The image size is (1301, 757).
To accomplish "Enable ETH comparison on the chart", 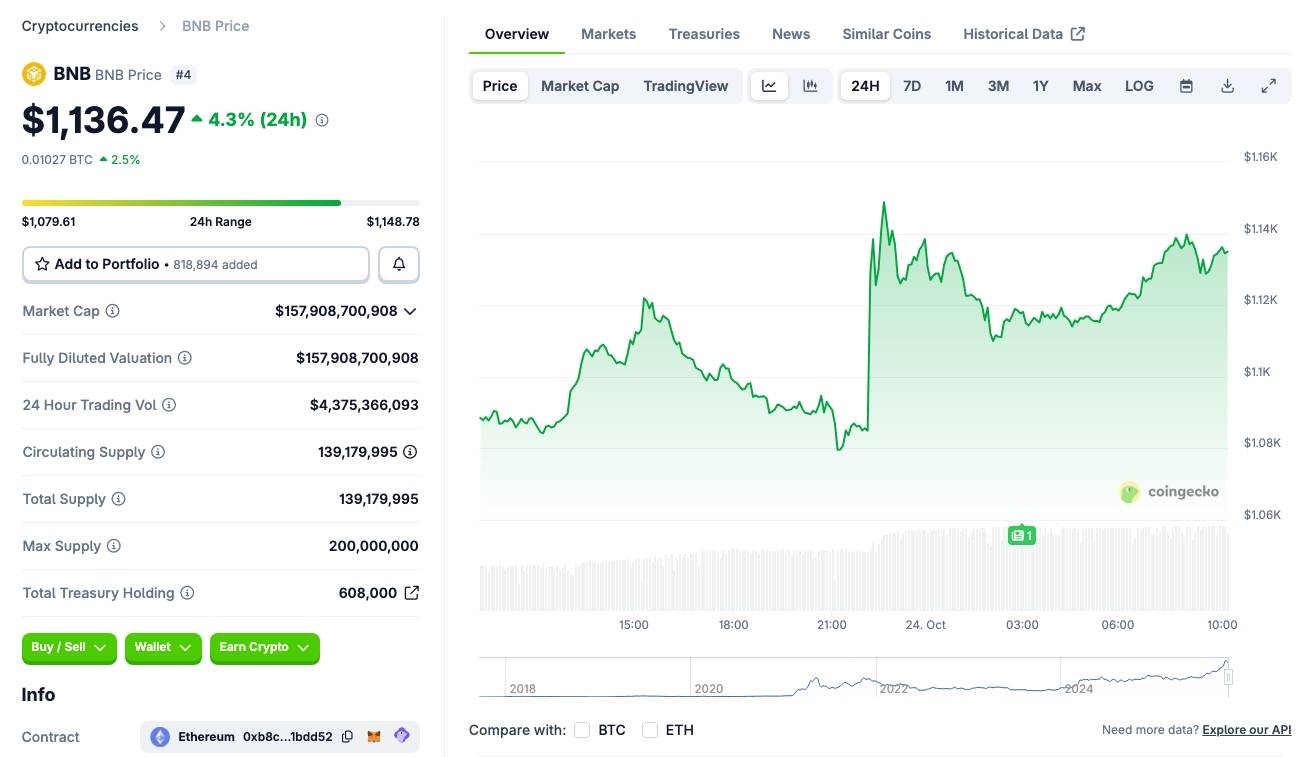I will [x=650, y=730].
